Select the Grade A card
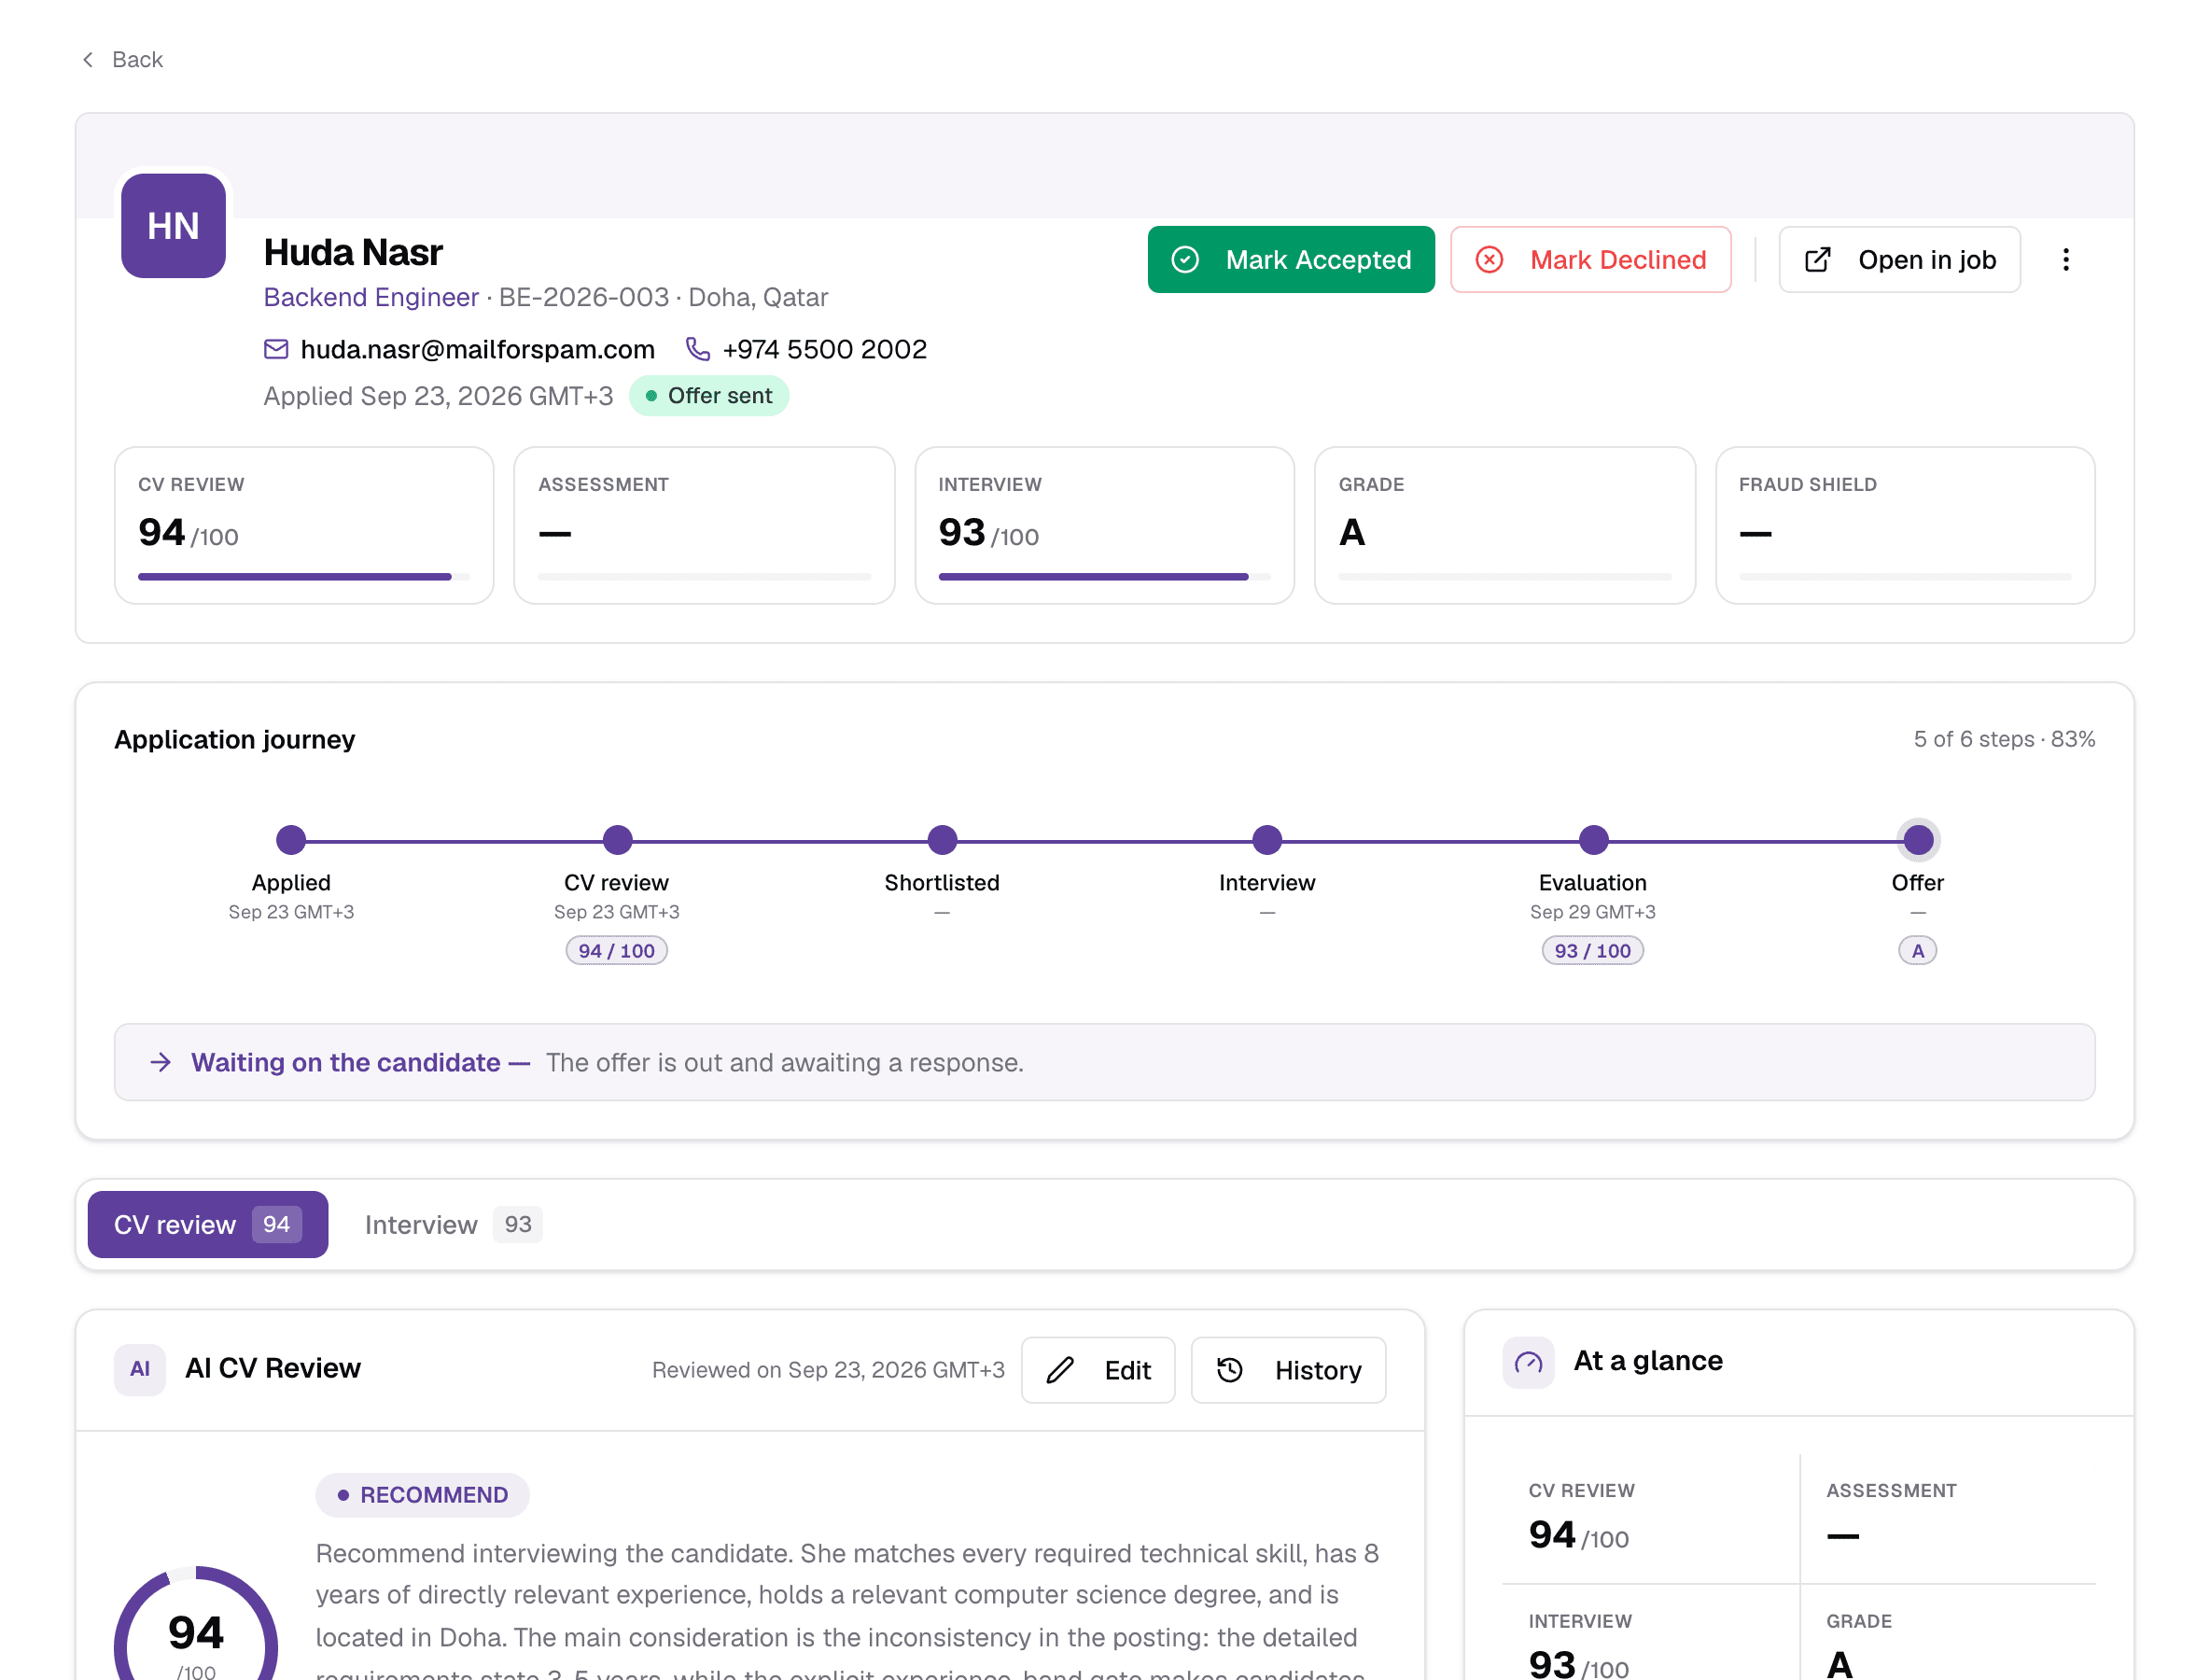The image size is (2210, 1680). 1504,525
